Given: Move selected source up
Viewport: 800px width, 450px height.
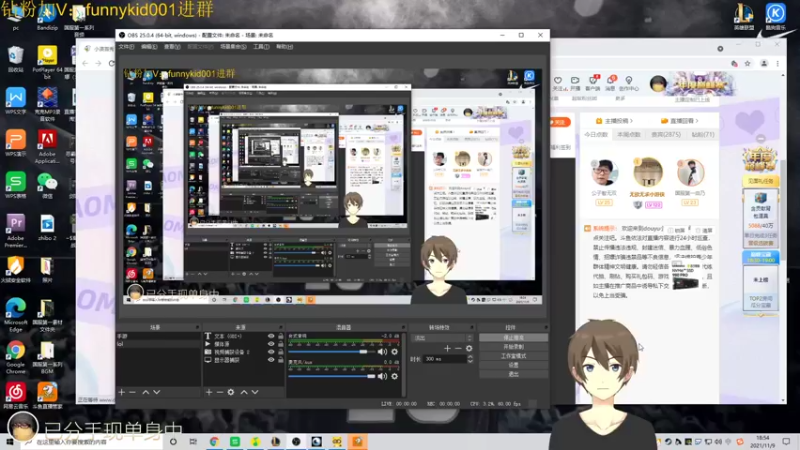Looking at the screenshot, I should pyautogui.click(x=244, y=392).
